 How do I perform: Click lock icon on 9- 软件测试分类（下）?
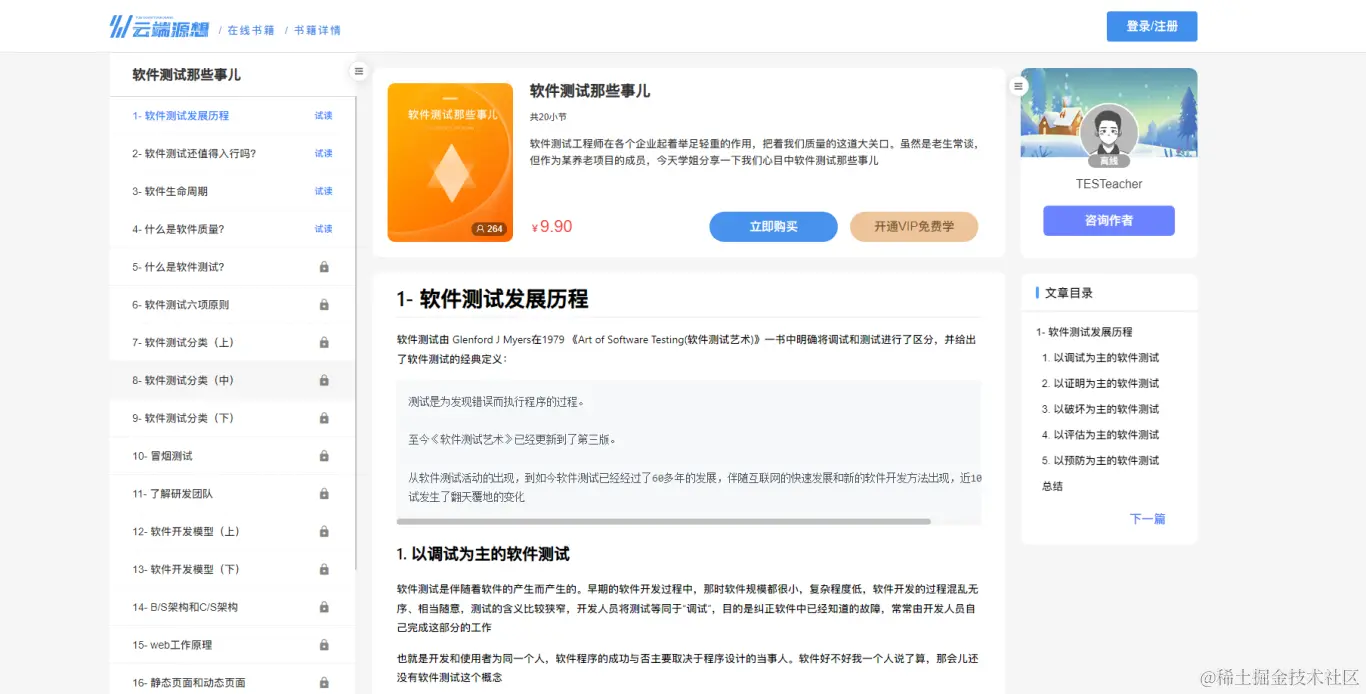tap(324, 418)
